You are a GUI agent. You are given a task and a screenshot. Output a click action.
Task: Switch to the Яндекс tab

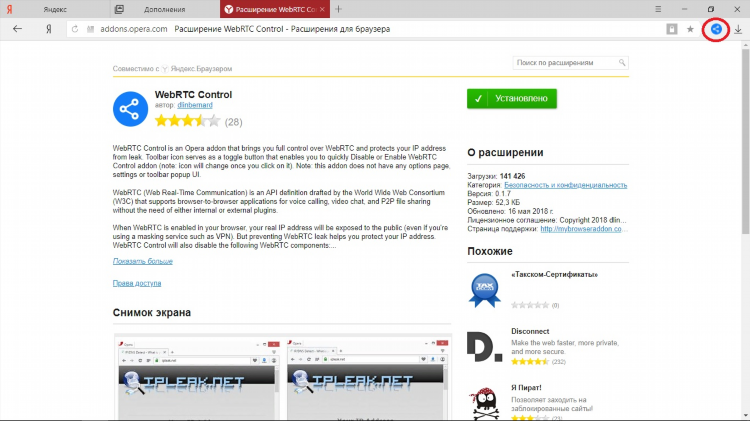click(55, 9)
